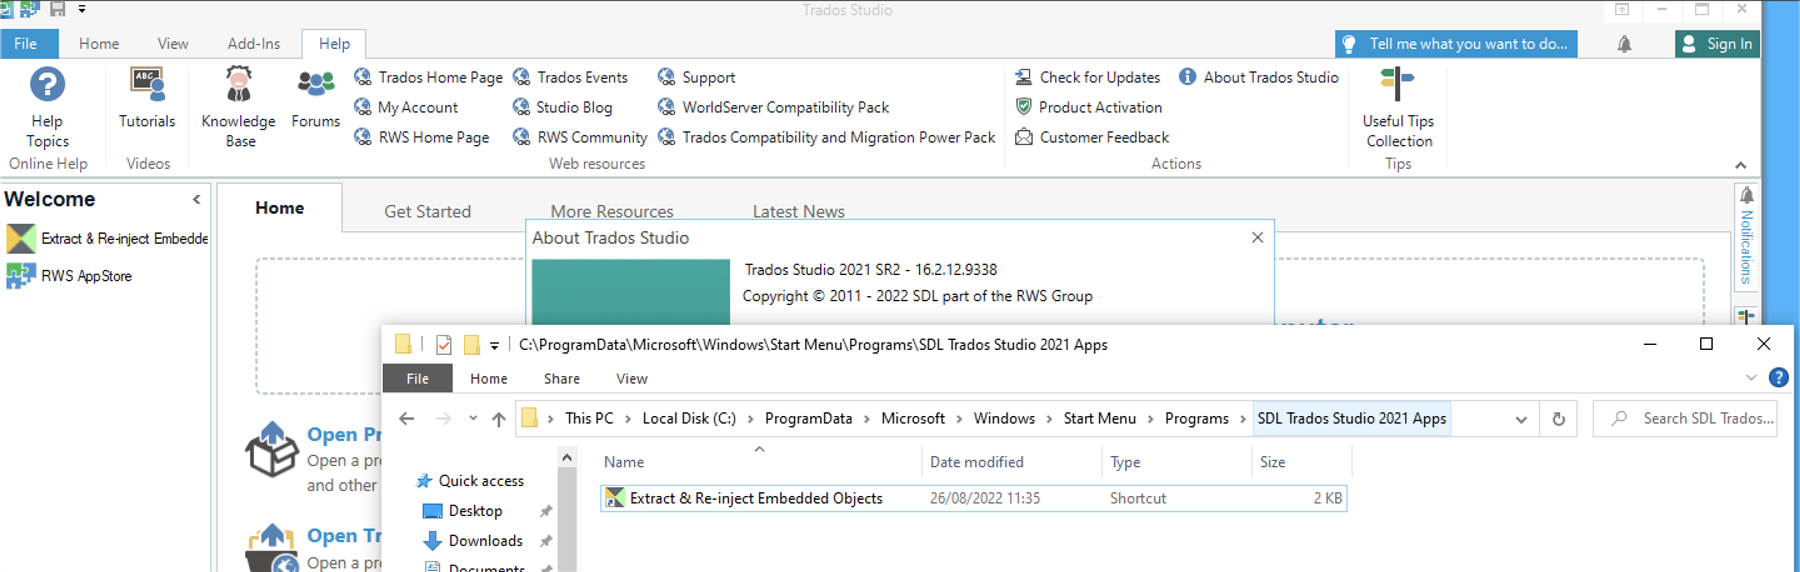Open Explorer View ribbon tab
1800x572 pixels.
[632, 379]
